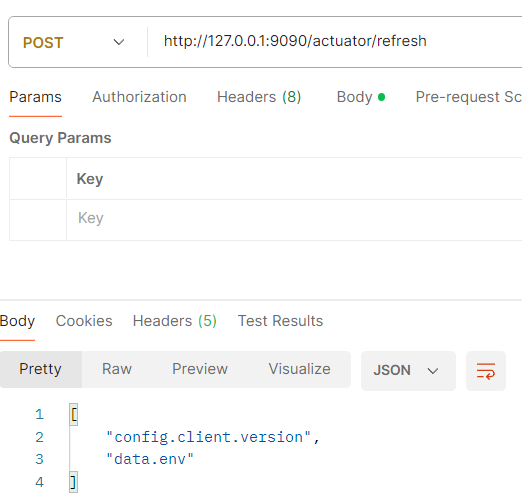
Task: Open the request Body tab
Action: (x=361, y=97)
